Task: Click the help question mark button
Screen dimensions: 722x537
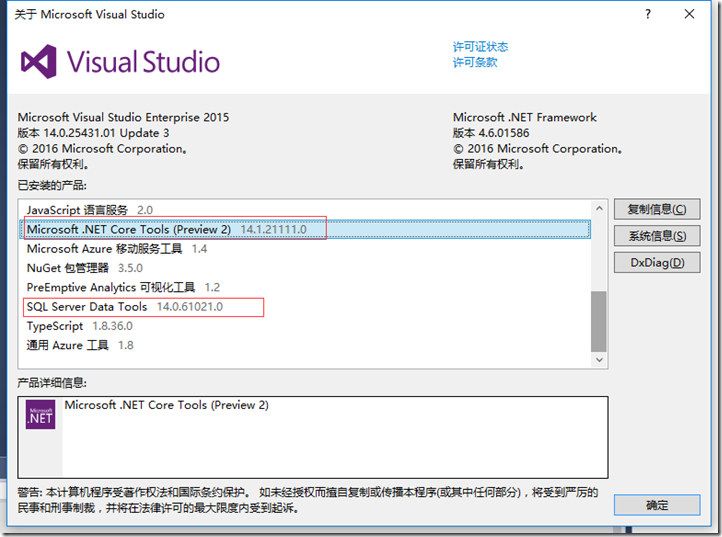Action: (x=648, y=14)
